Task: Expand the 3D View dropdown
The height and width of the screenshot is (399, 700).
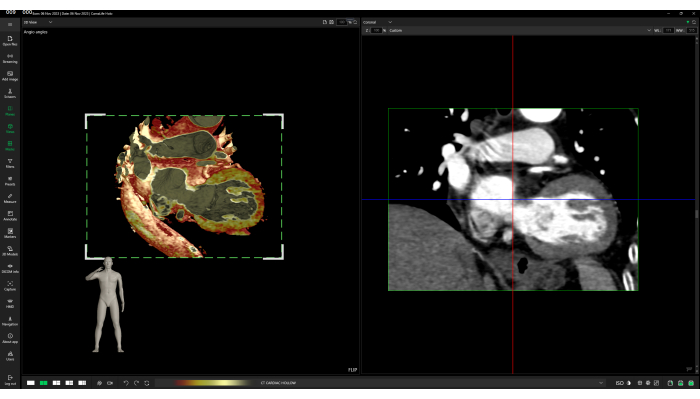Action: (38, 22)
